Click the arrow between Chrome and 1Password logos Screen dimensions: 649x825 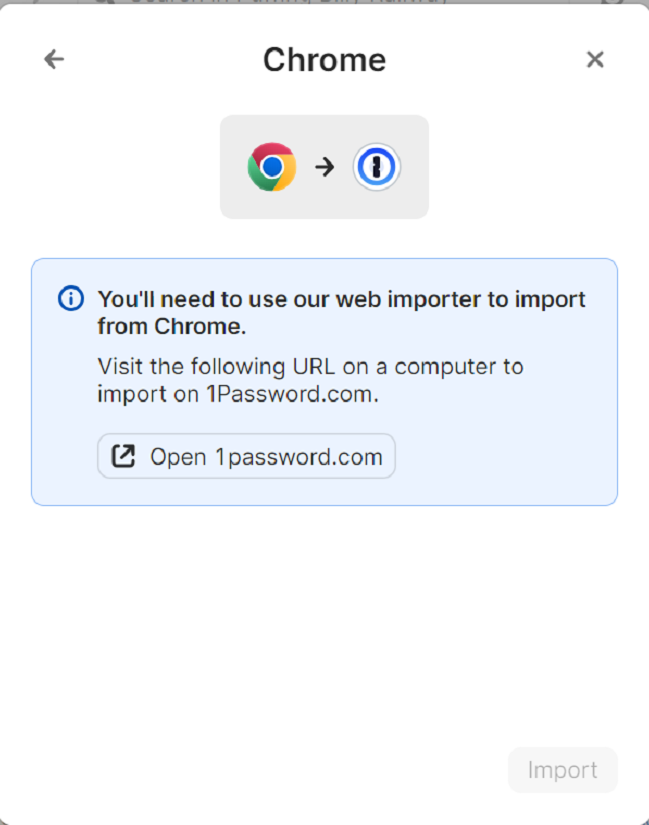(325, 167)
